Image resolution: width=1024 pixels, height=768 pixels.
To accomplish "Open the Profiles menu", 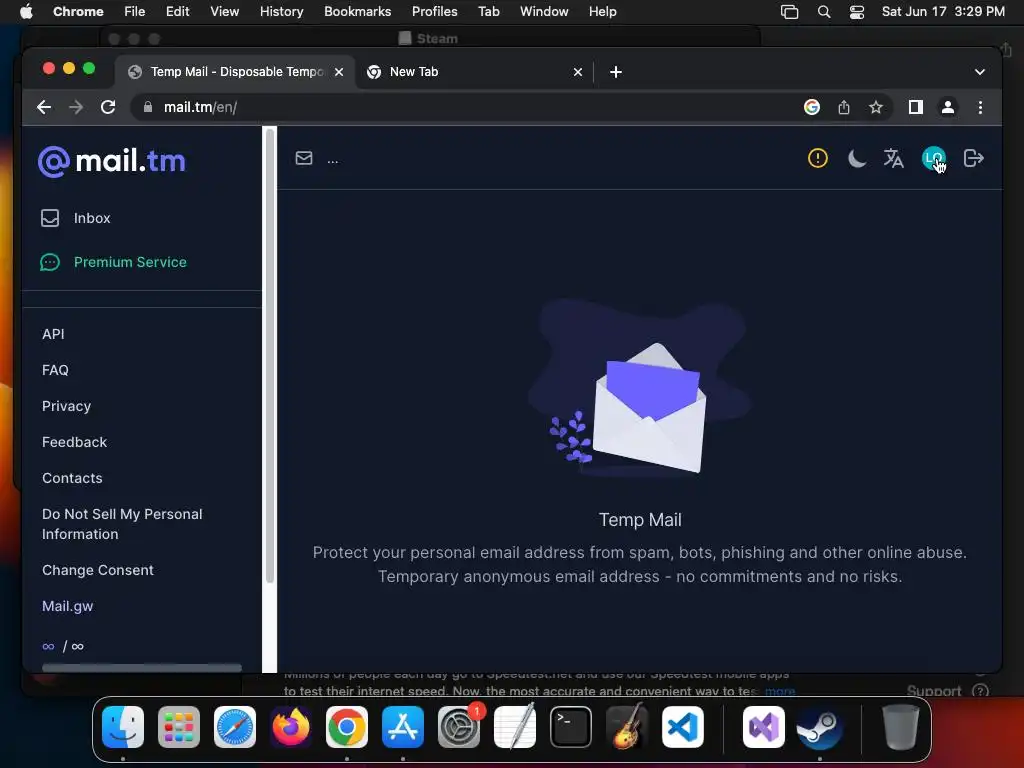I will click(434, 12).
